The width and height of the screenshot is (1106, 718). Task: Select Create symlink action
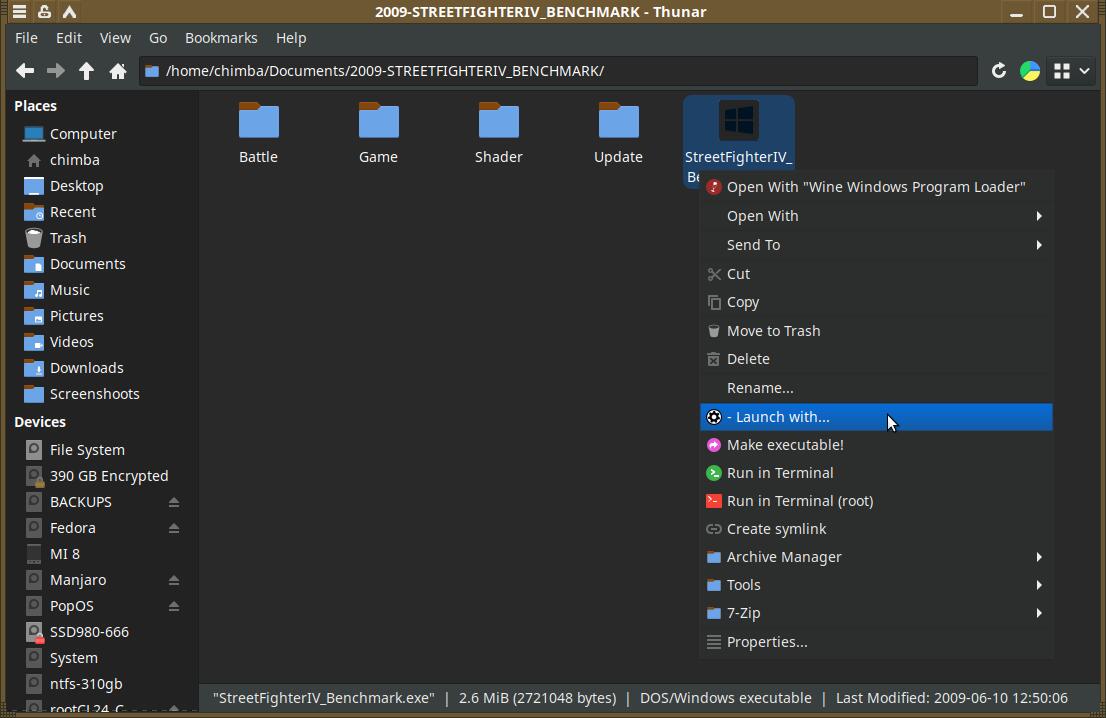coord(876,529)
